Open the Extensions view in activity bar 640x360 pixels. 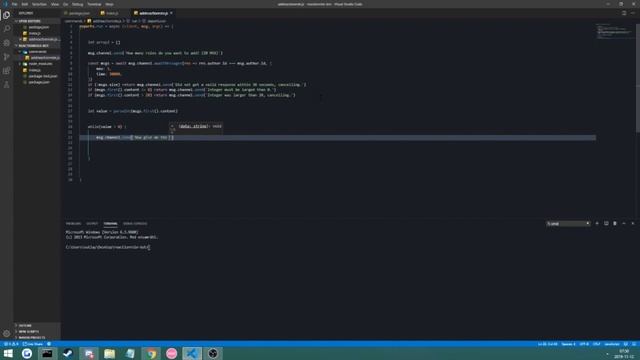(x=7, y=71)
